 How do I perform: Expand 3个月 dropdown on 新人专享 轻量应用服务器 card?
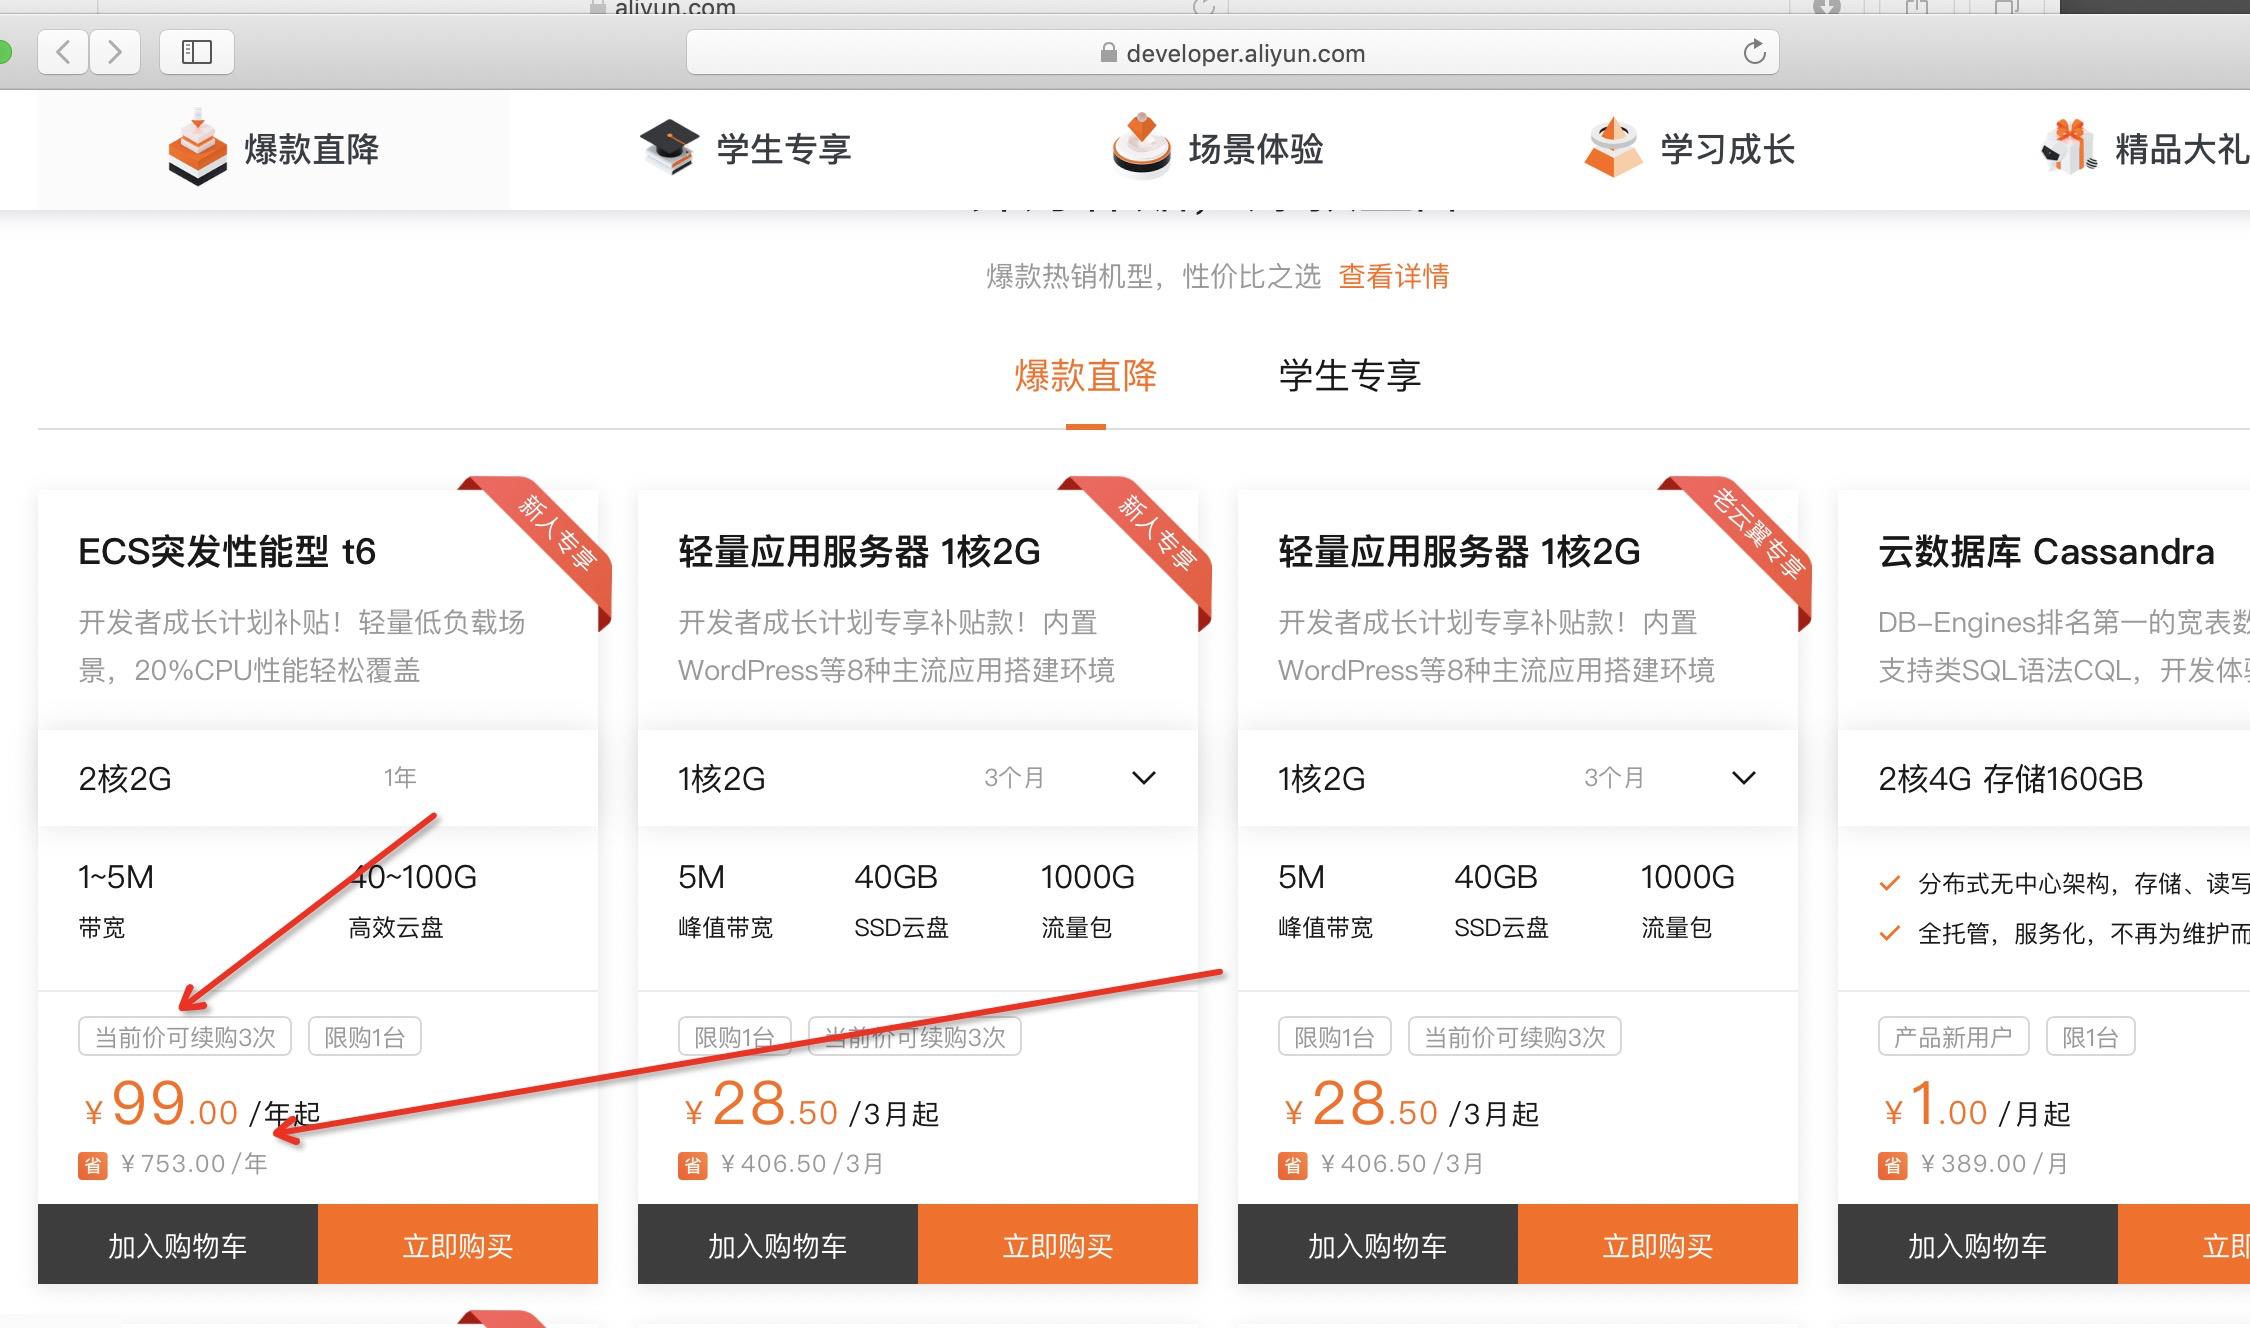click(x=1143, y=778)
